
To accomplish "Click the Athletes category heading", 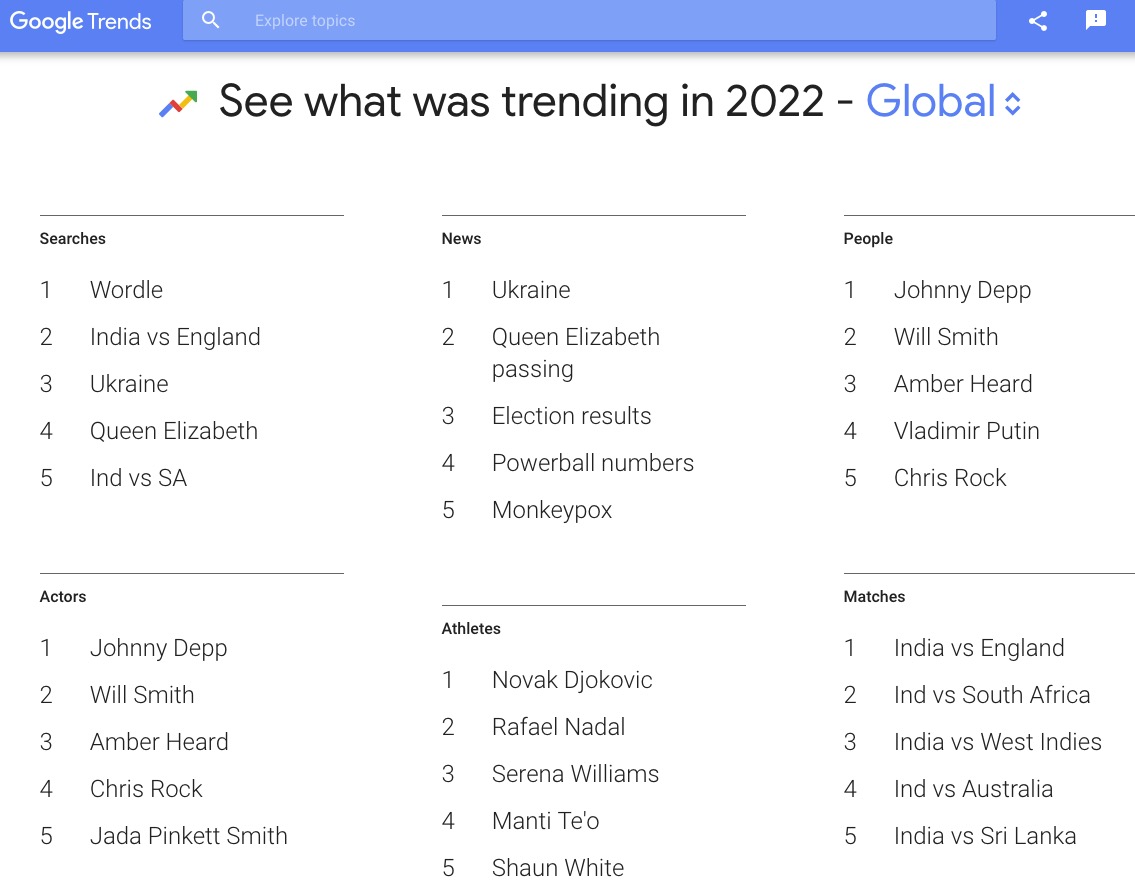I will [x=471, y=628].
